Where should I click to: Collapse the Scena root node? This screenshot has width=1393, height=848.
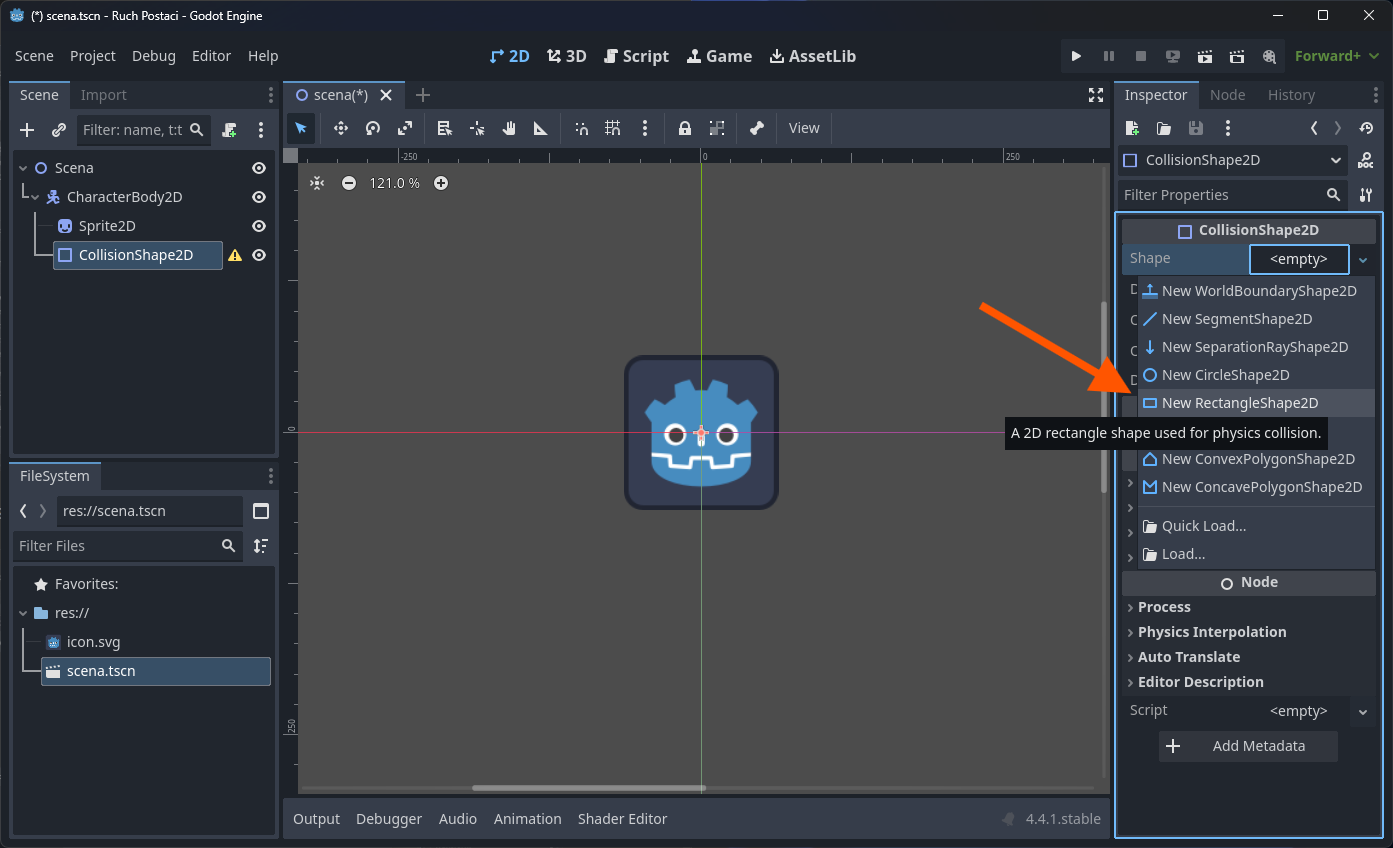coord(23,168)
